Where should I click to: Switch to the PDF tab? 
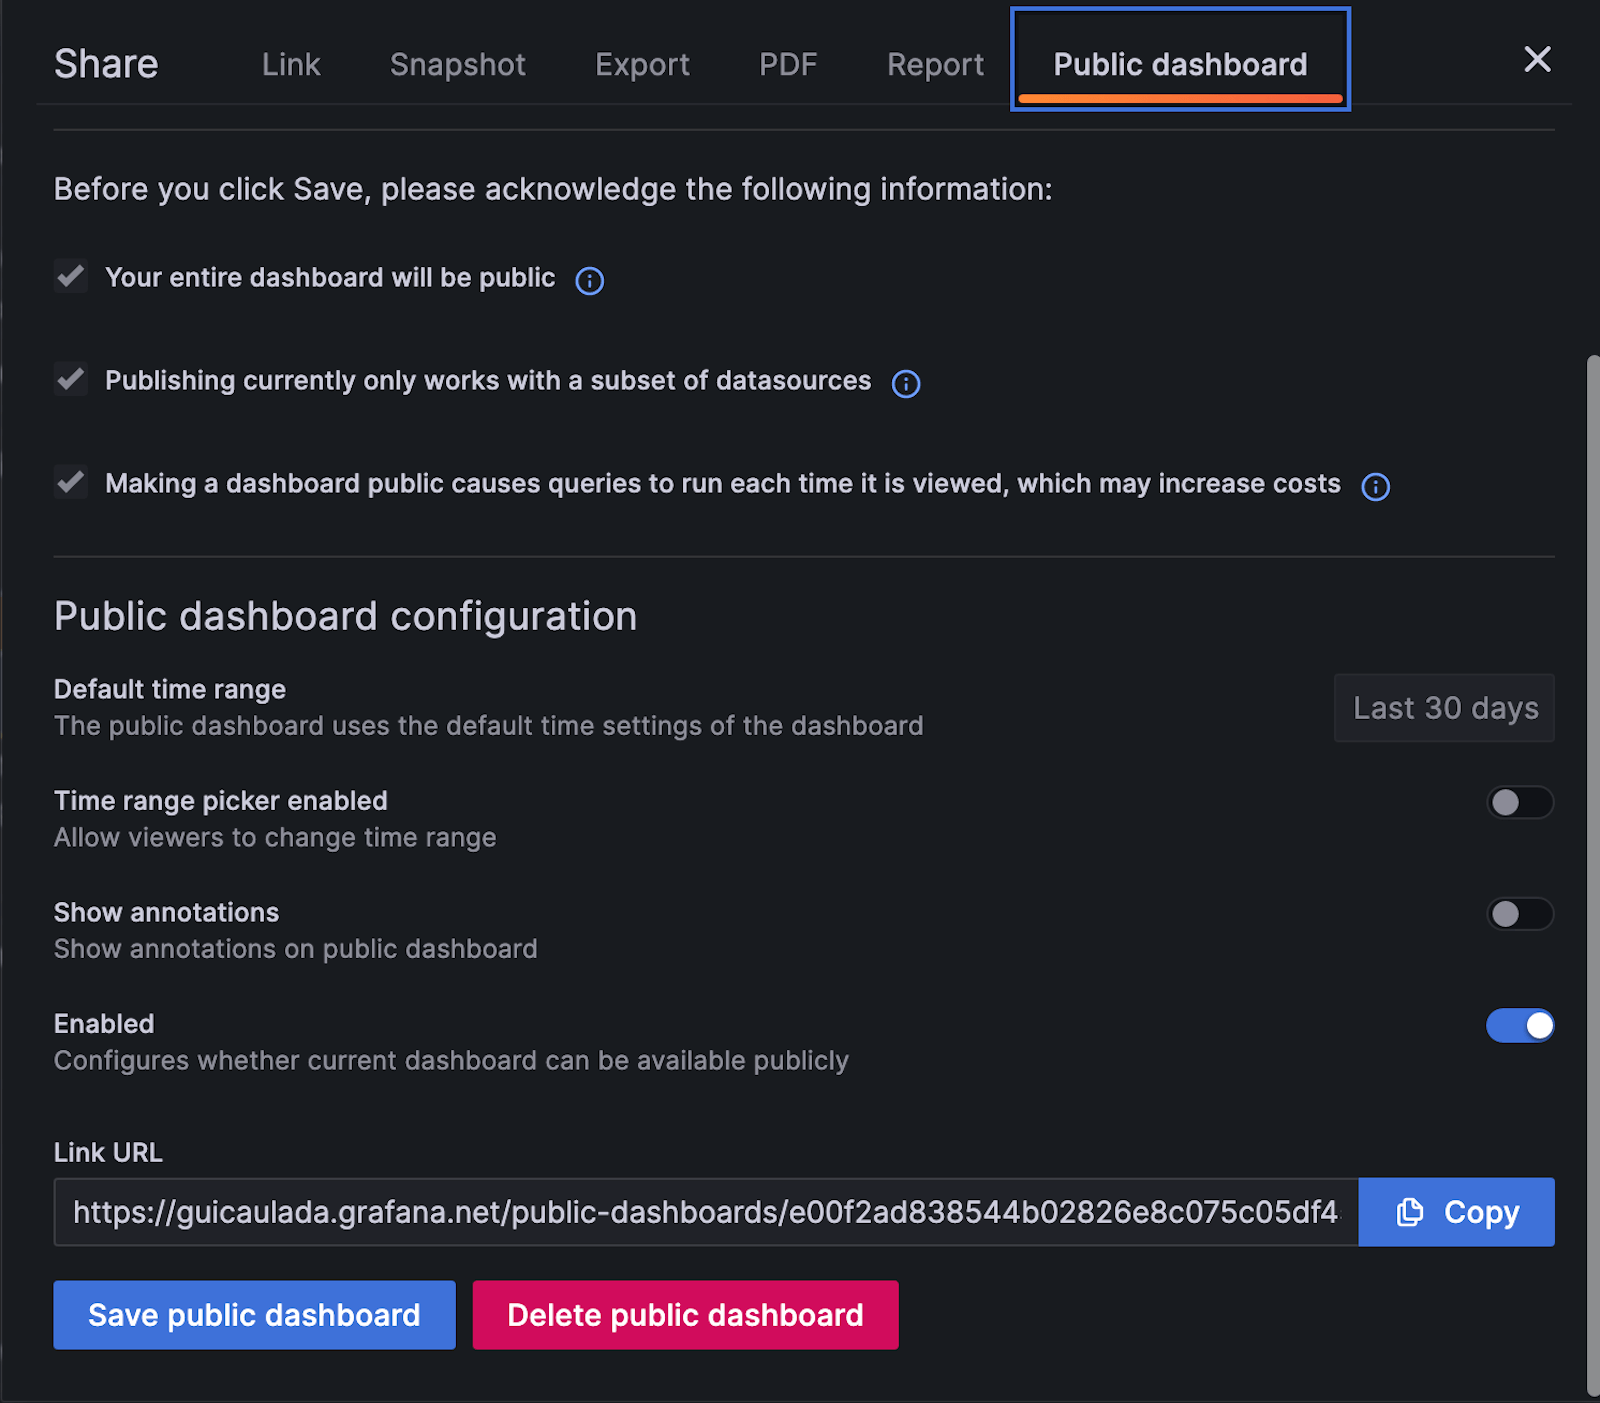point(788,64)
